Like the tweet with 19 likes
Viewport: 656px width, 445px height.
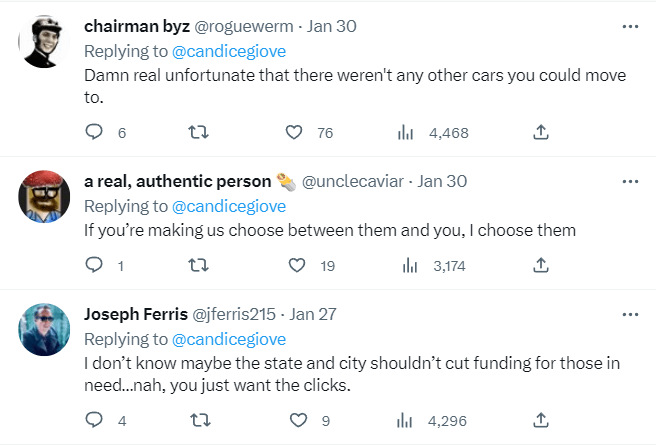297,265
